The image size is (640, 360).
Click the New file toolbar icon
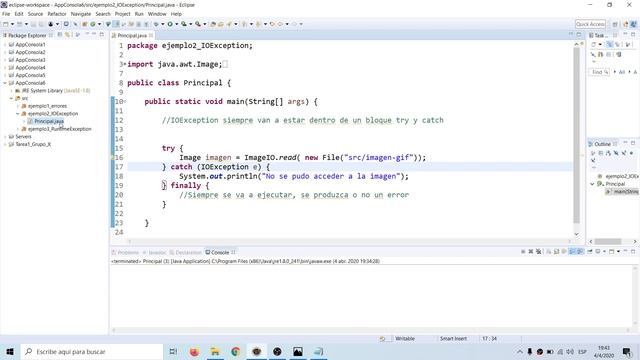point(6,24)
